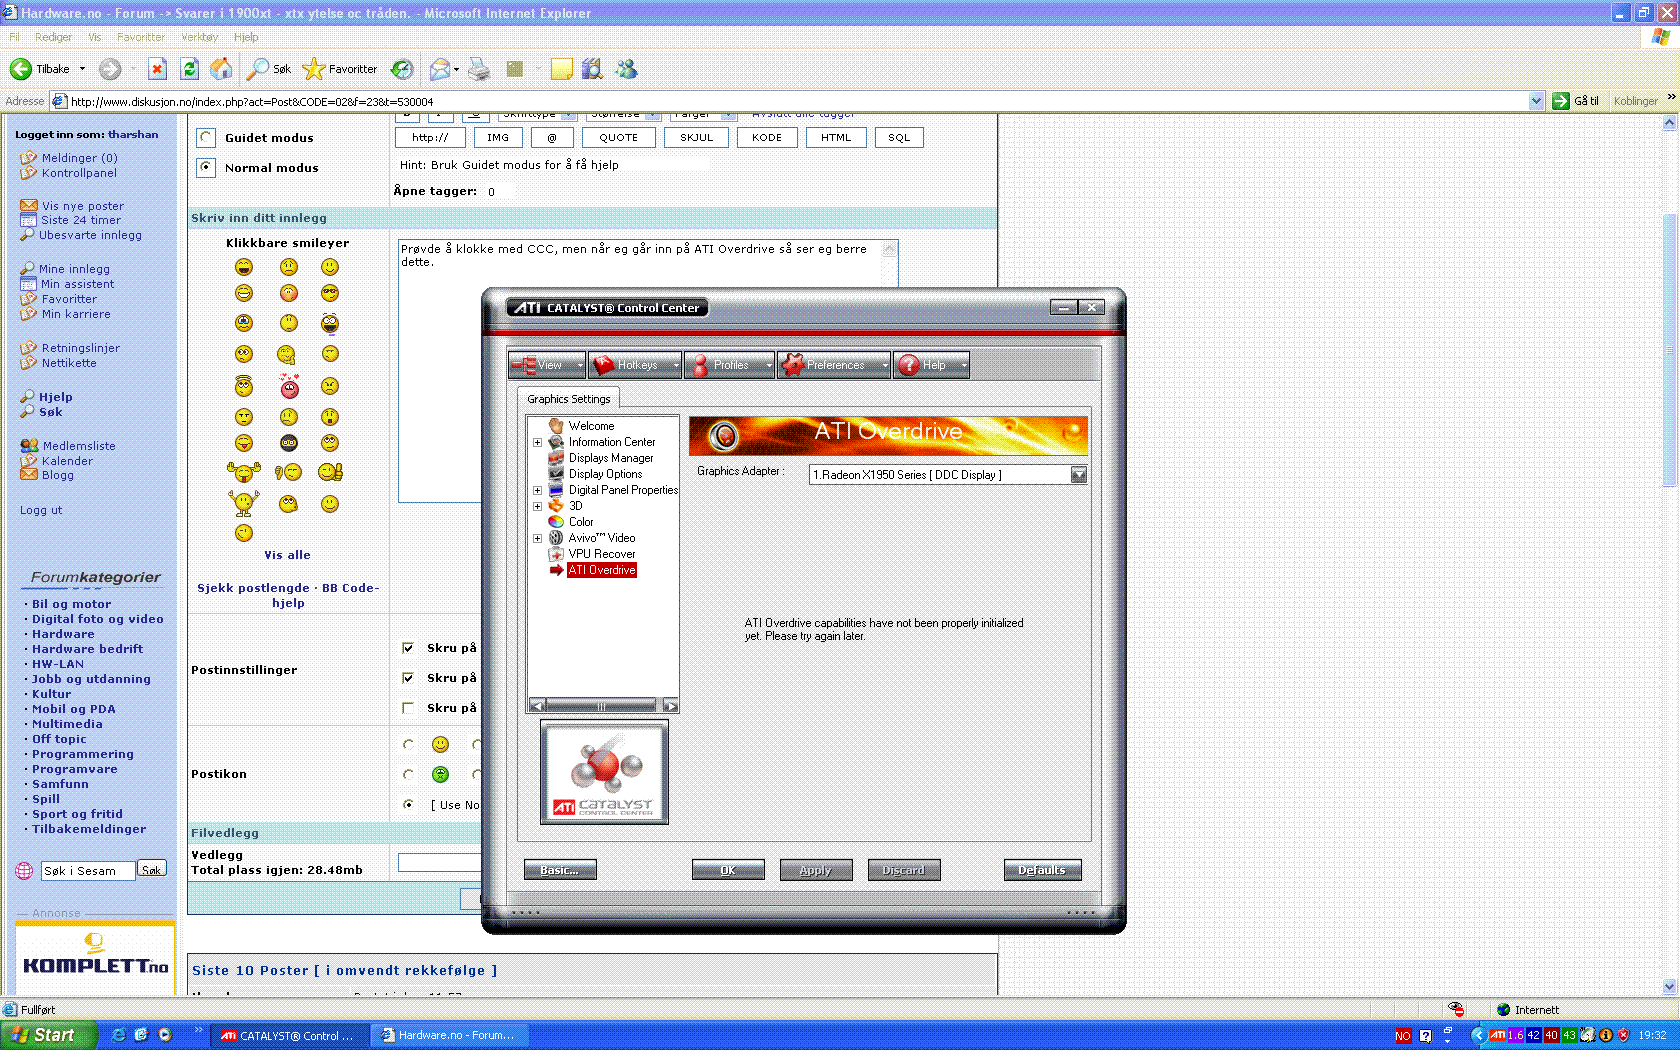
Task: Click Vis alle smileys link
Action: [287, 555]
